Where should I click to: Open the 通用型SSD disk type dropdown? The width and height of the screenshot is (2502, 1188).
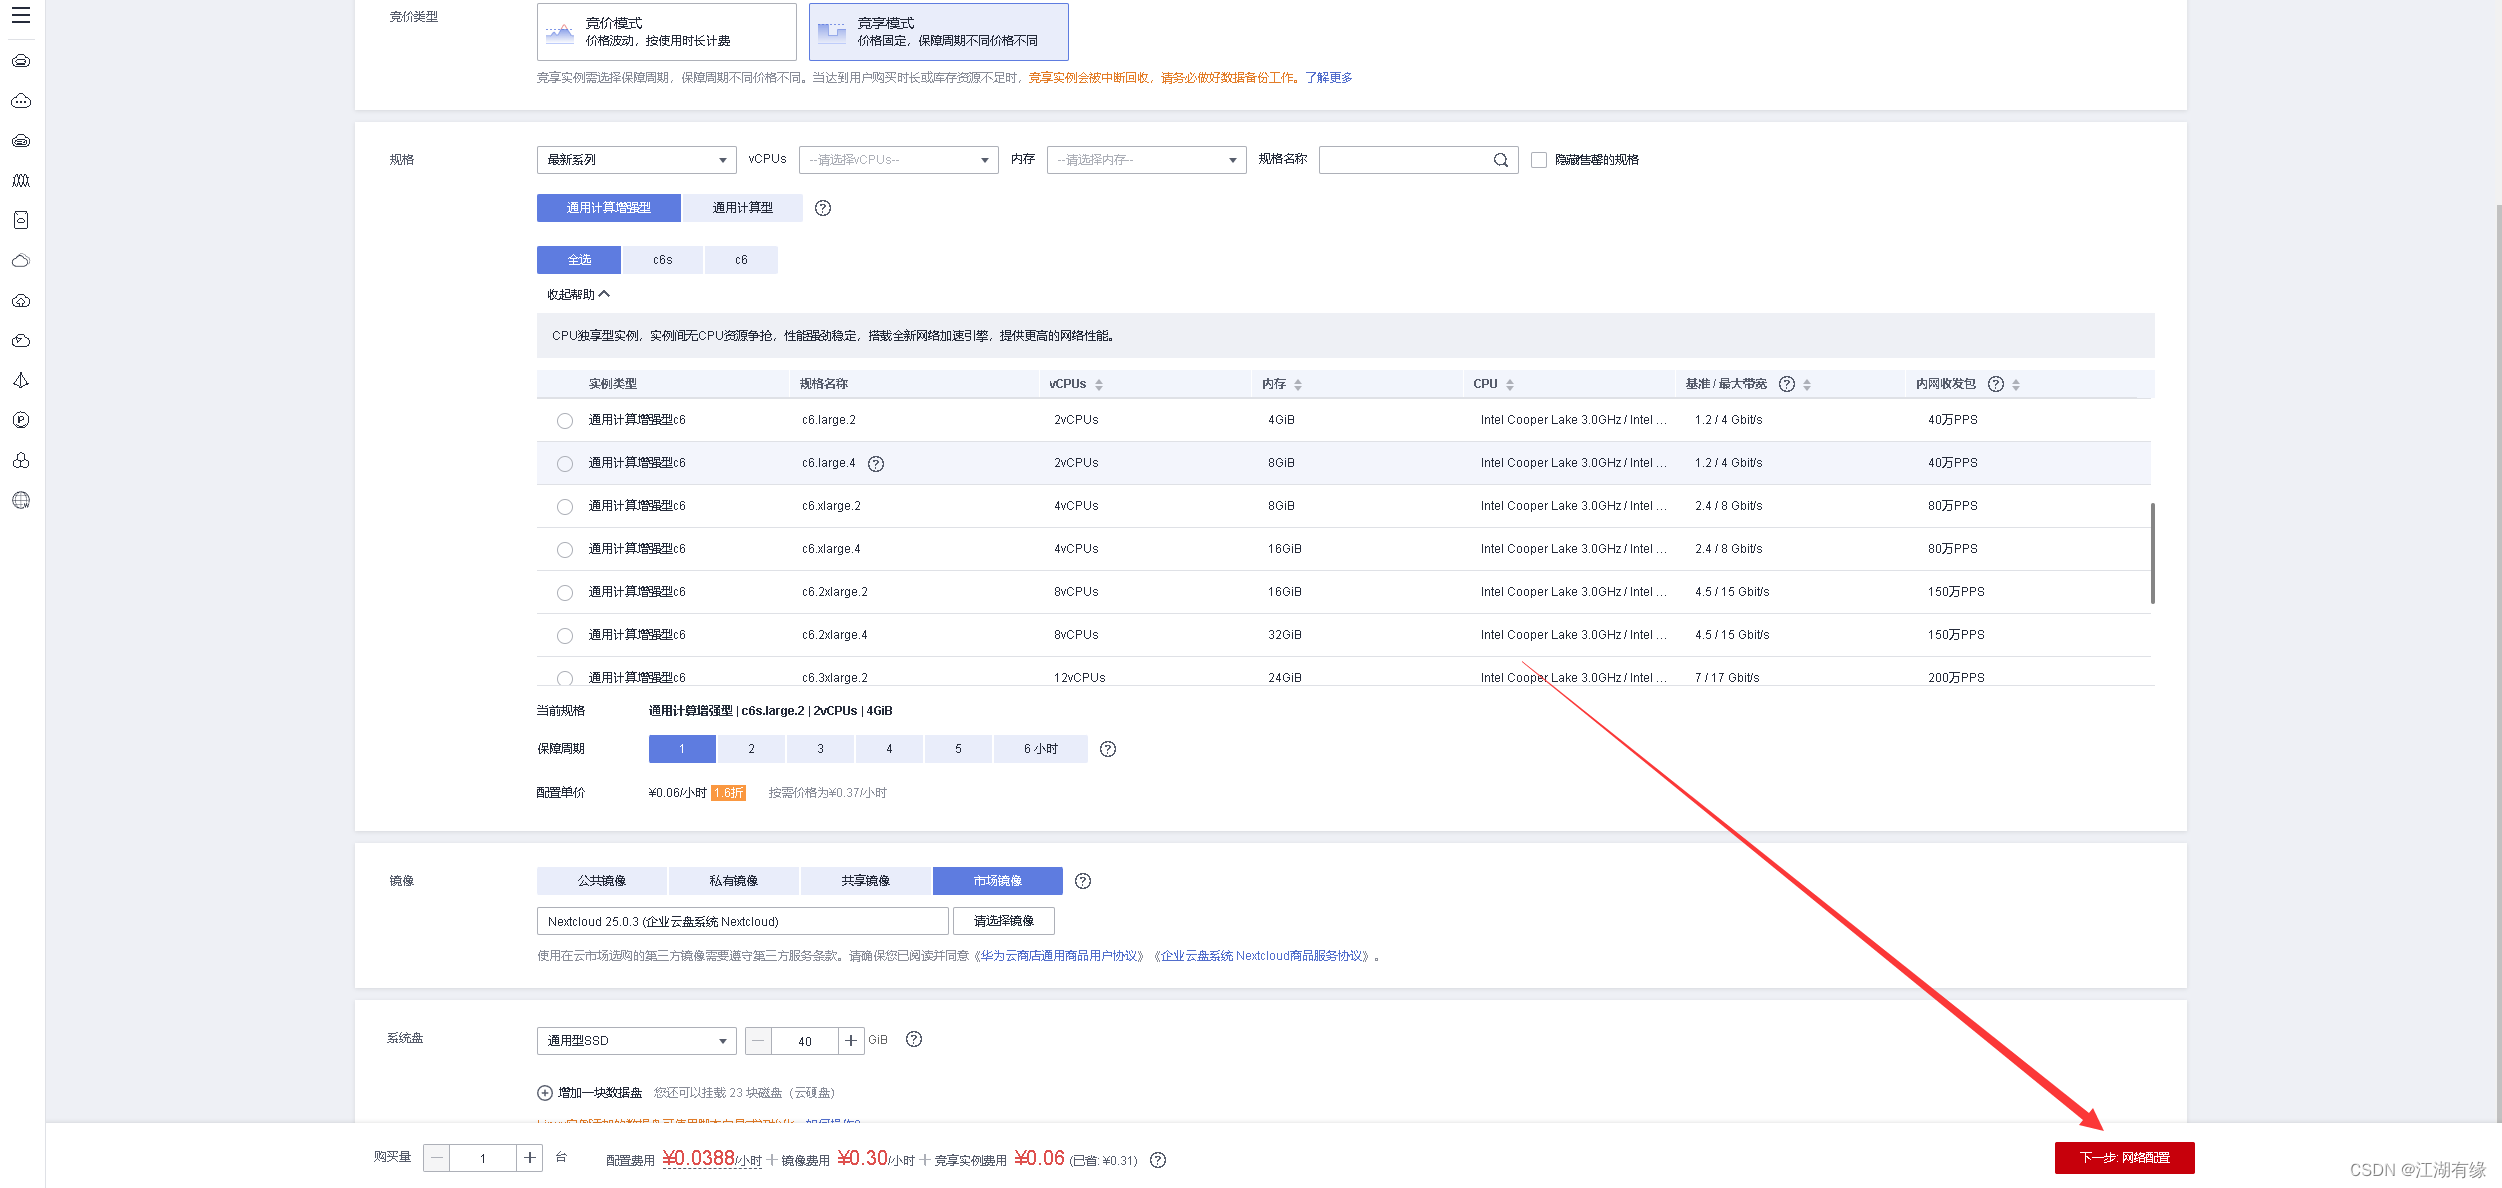pos(636,1041)
